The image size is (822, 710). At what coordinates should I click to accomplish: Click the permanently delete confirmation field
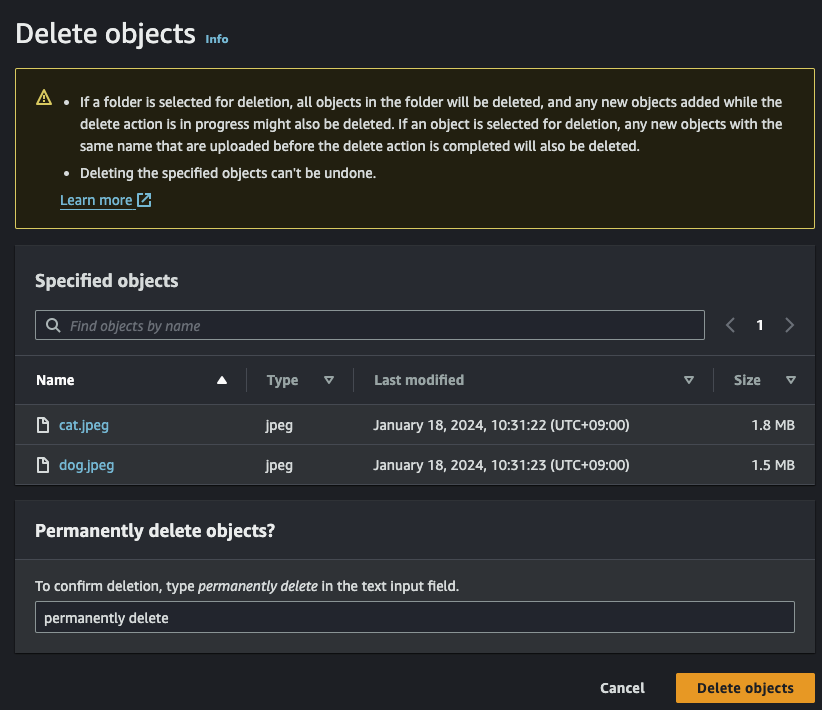[x=414, y=618]
